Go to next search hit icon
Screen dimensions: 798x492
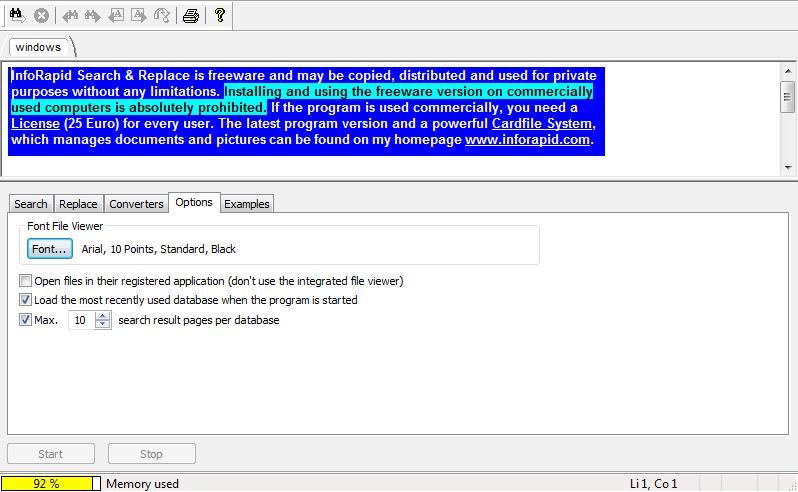92,16
